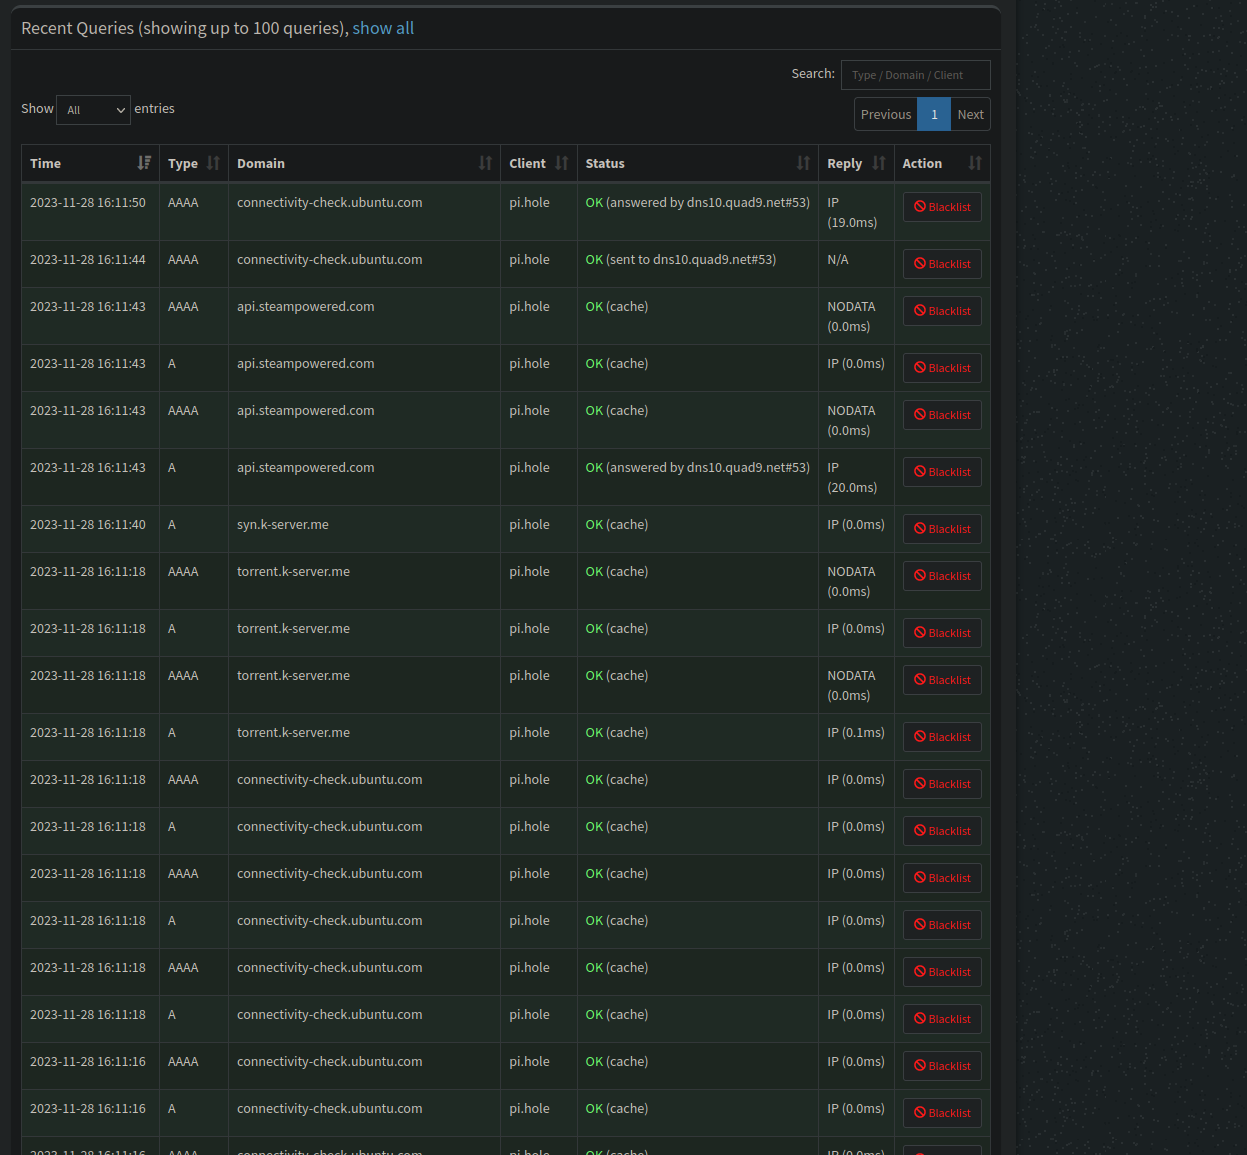The image size is (1247, 1155).
Task: Sort by Action column sort icon
Action: coord(974,163)
